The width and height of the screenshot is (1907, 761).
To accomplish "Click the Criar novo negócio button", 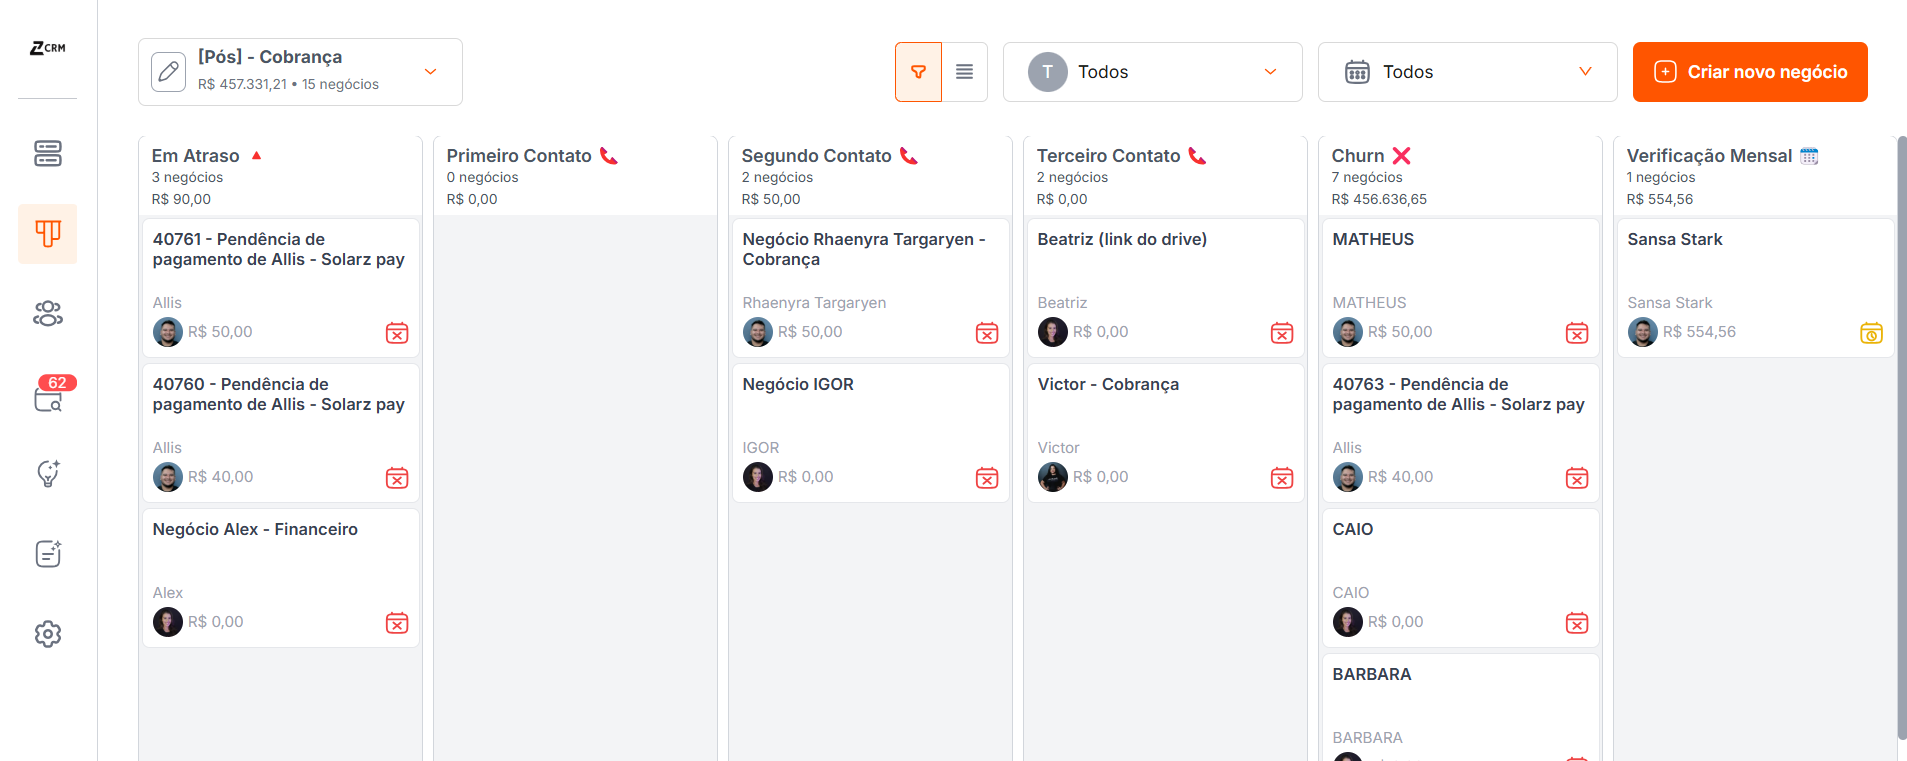I will 1750,72.
